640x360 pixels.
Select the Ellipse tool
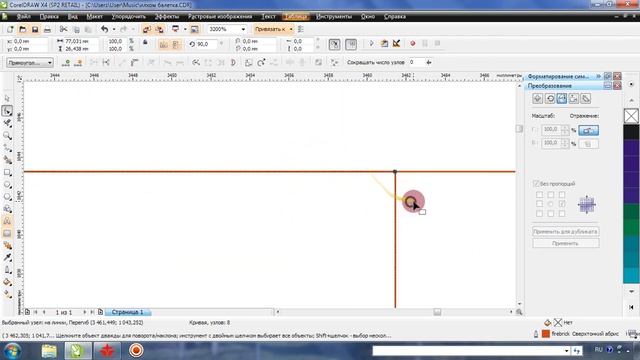point(7,184)
